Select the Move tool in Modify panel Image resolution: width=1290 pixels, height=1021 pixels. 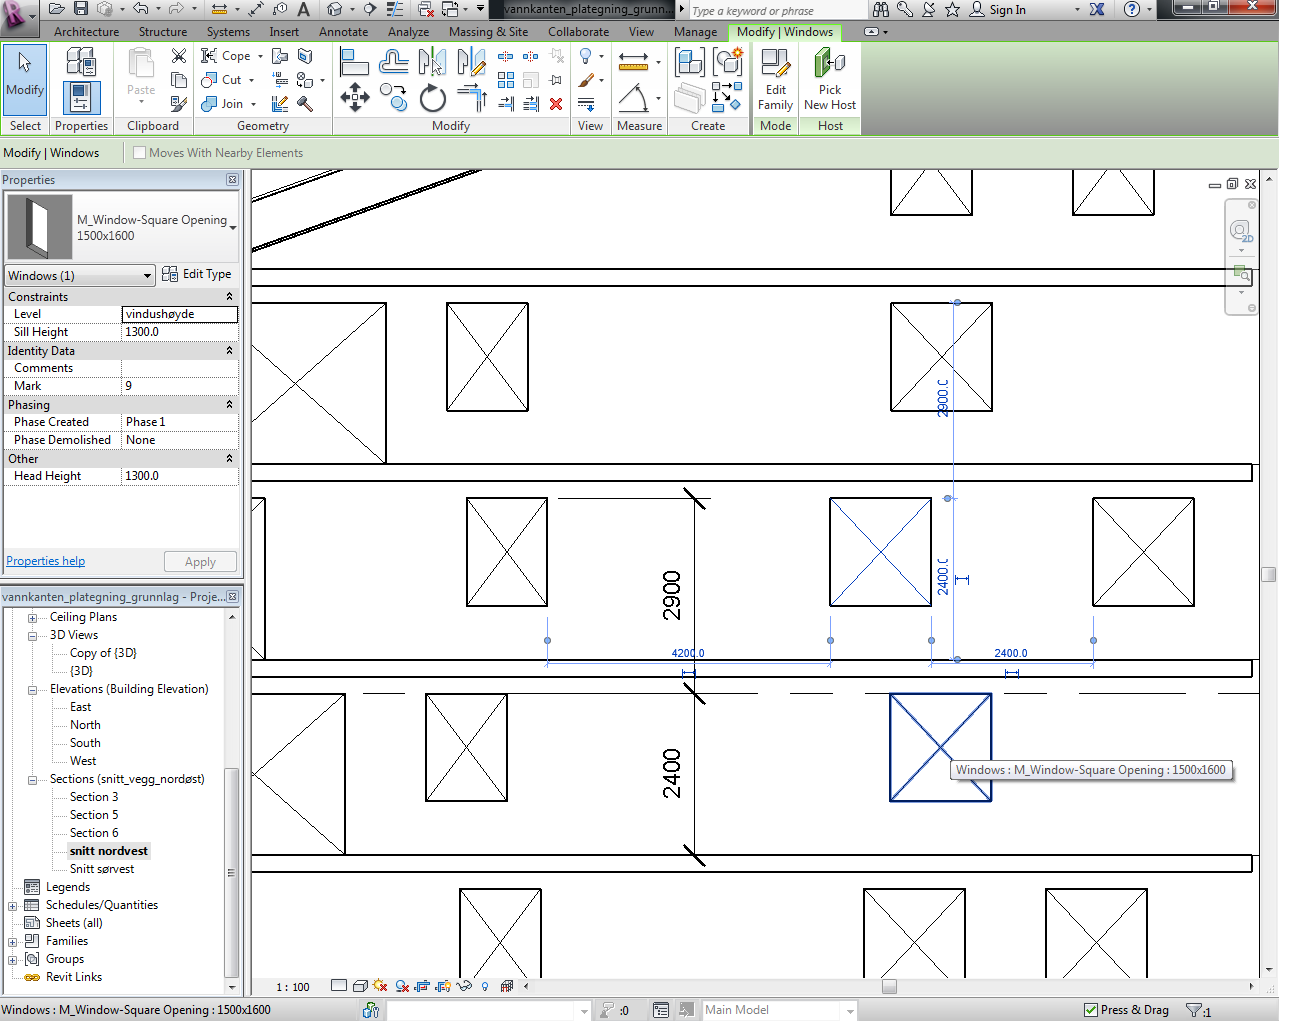click(x=354, y=97)
